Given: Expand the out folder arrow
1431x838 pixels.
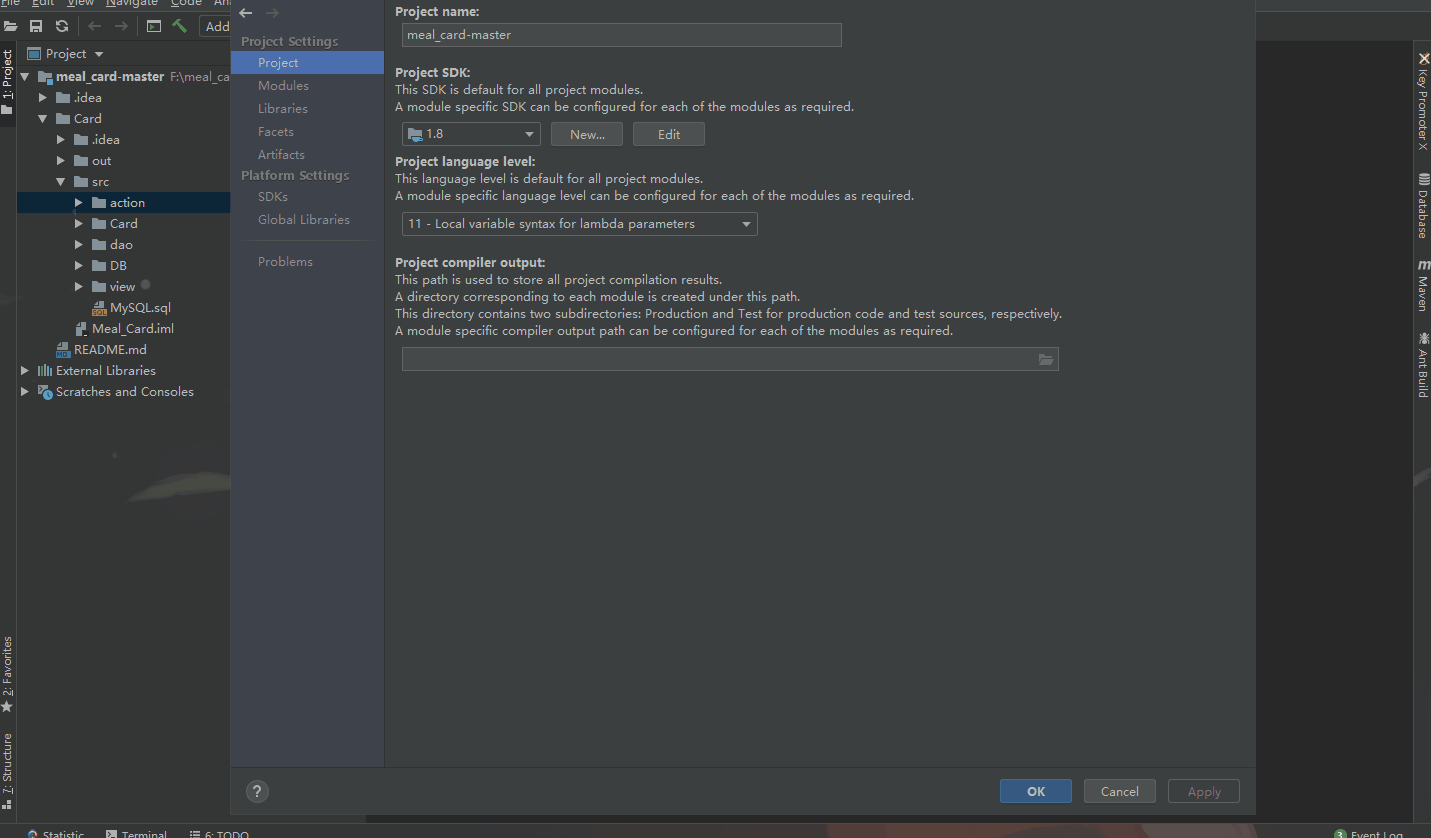Looking at the screenshot, I should [61, 161].
